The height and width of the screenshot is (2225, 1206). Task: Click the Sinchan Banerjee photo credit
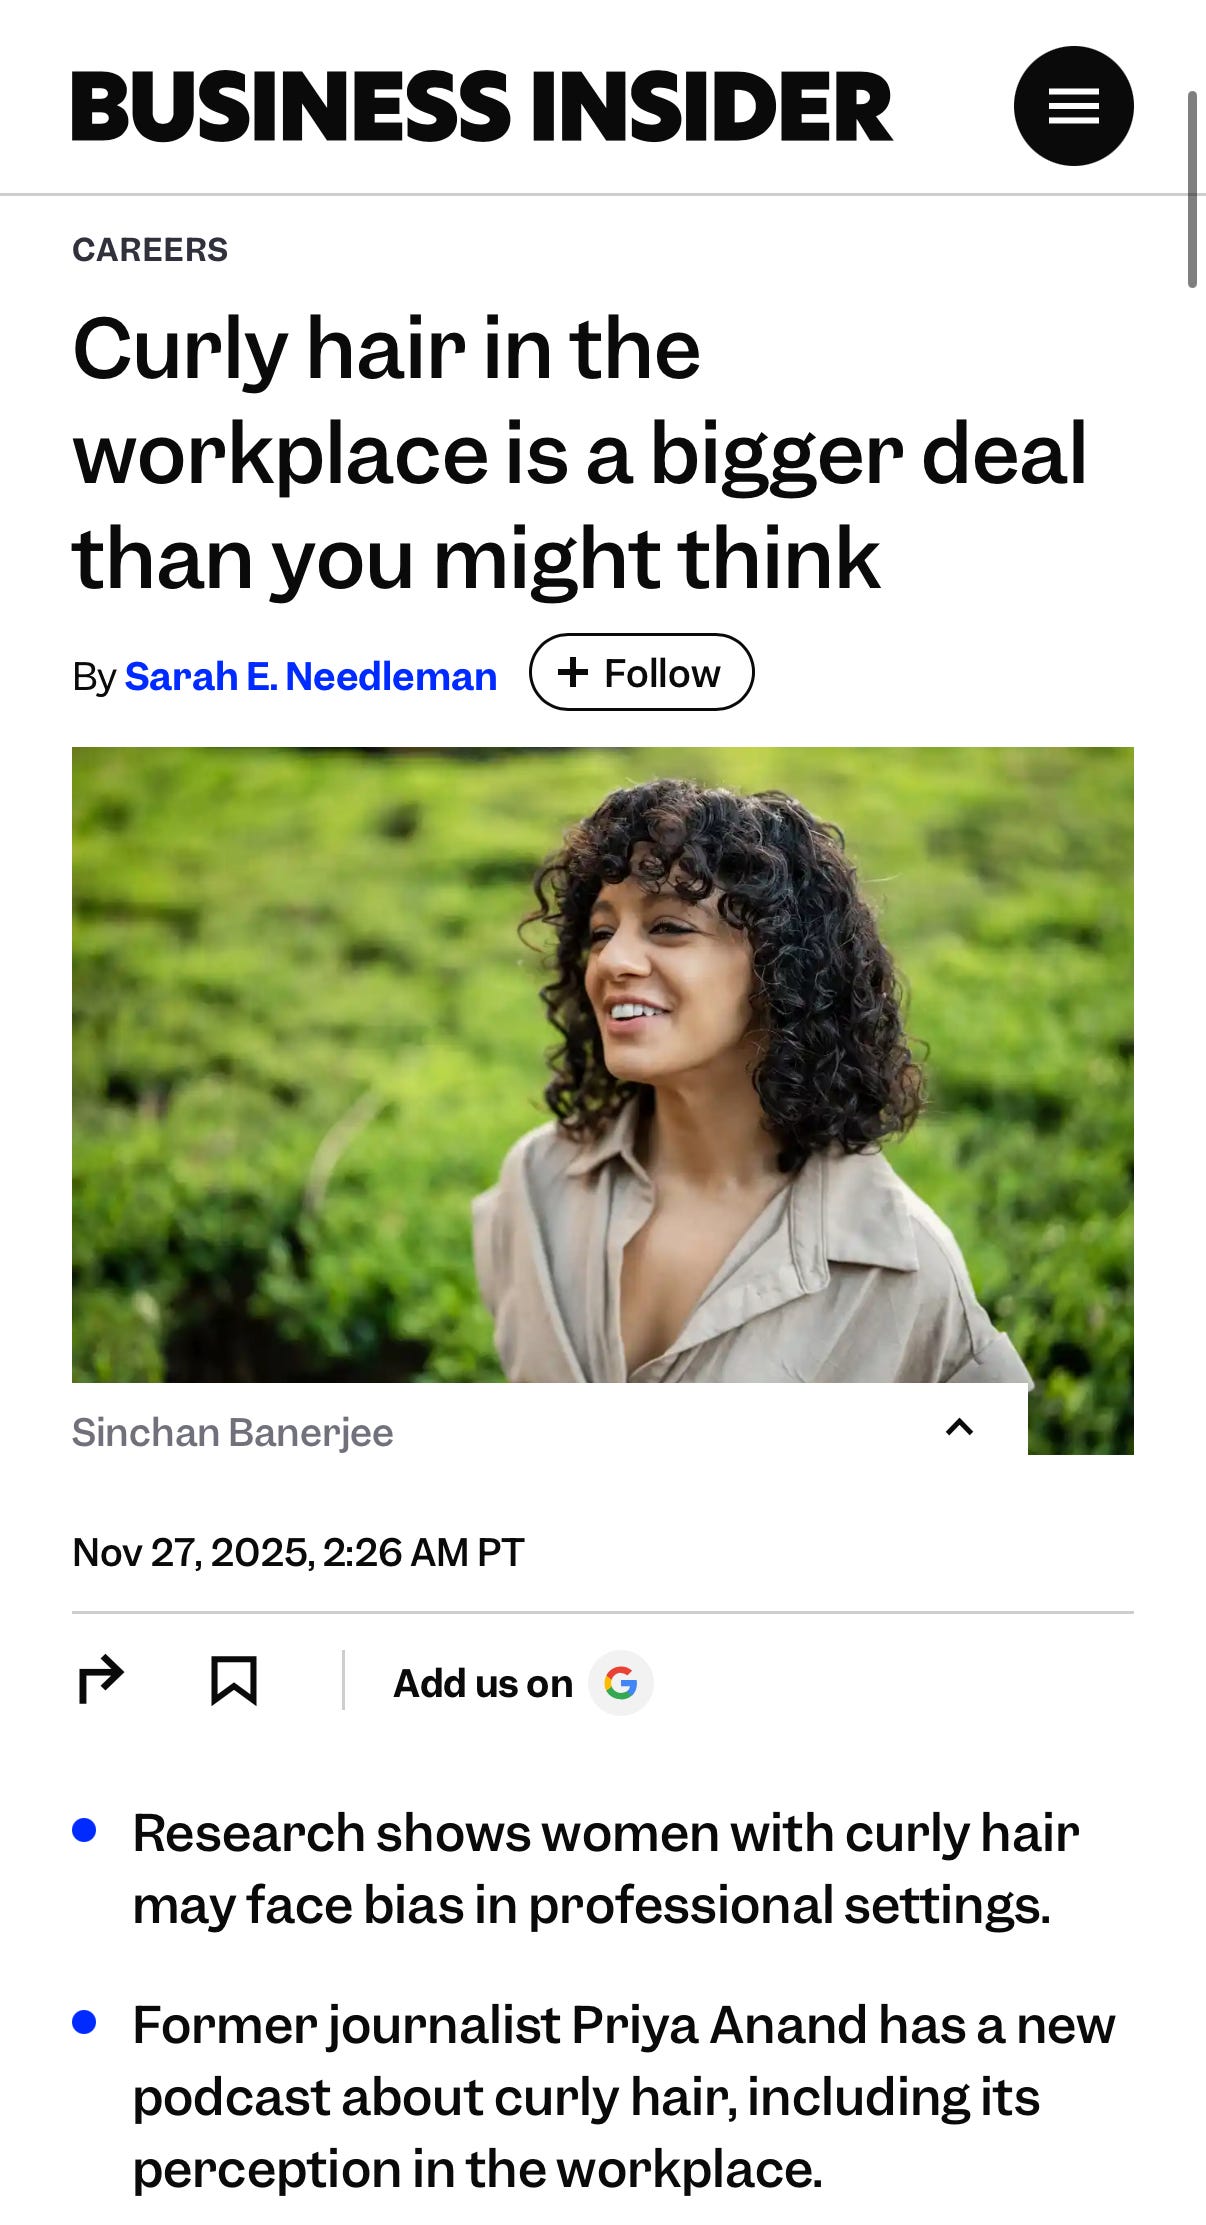(233, 1432)
